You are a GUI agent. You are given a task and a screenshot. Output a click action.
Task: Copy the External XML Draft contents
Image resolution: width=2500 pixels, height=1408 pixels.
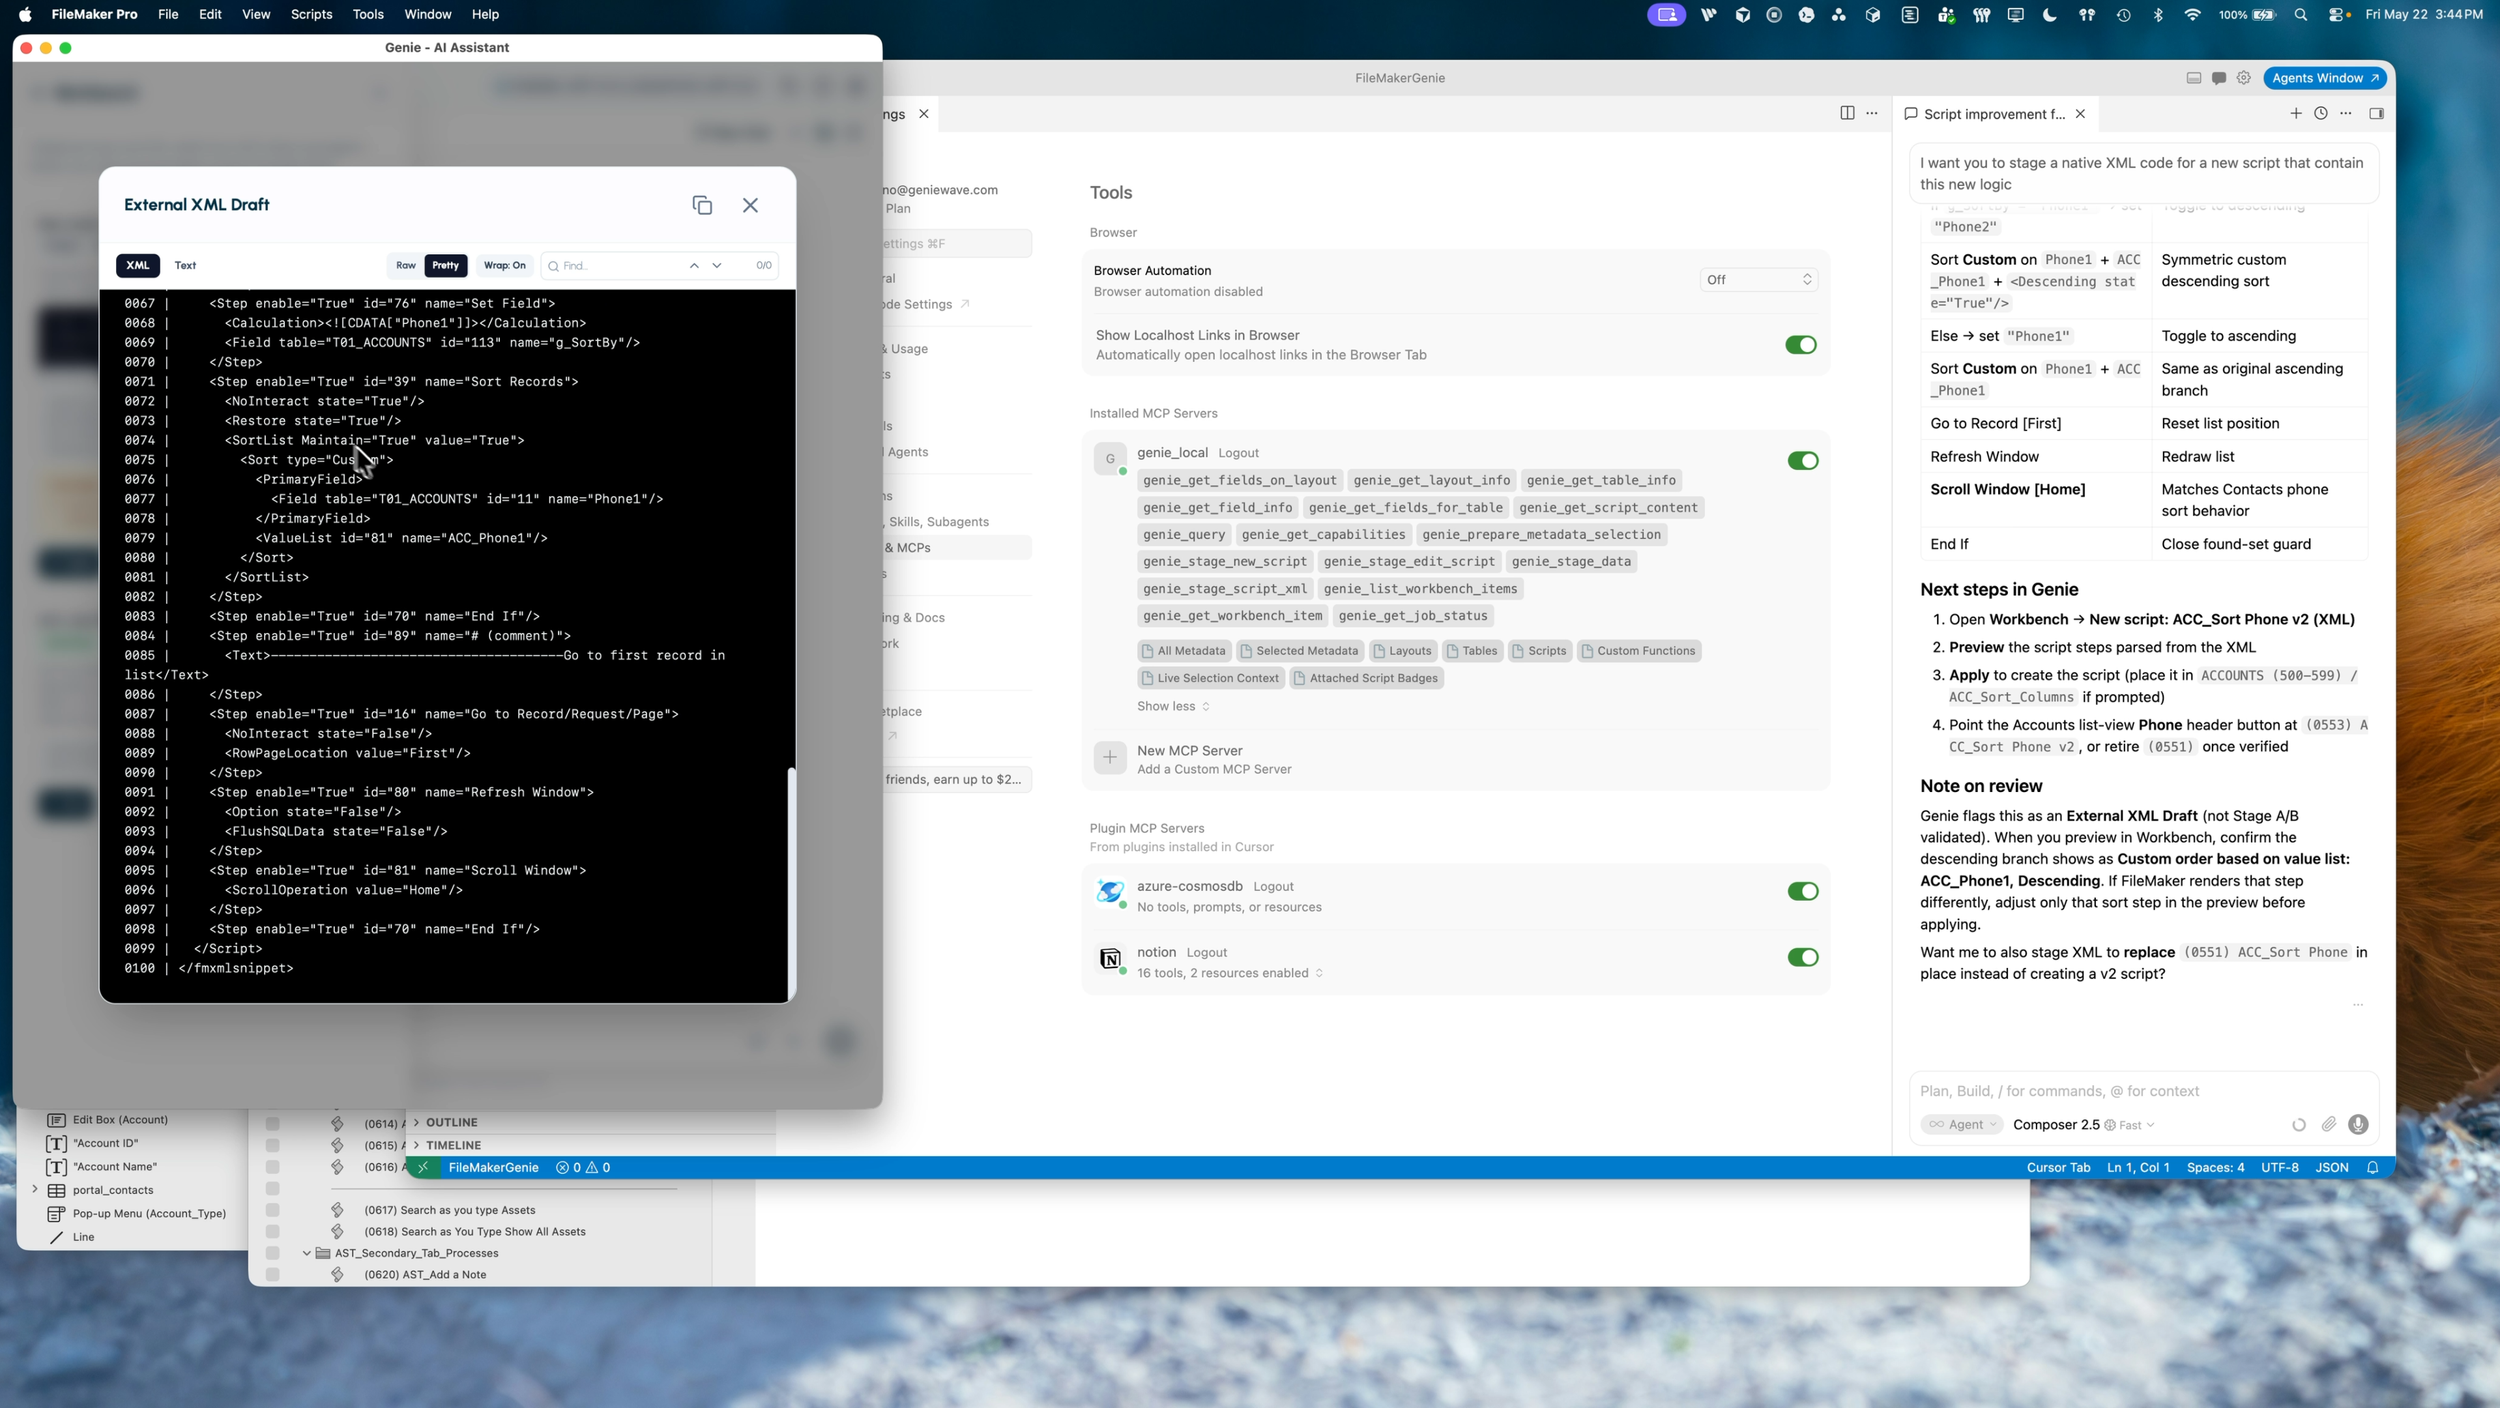702,205
